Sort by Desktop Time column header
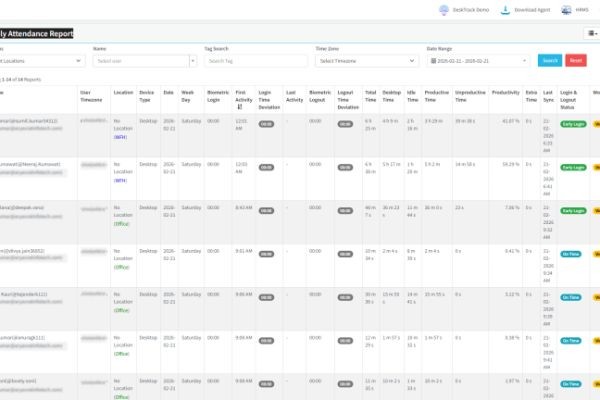The image size is (600, 400). (391, 96)
